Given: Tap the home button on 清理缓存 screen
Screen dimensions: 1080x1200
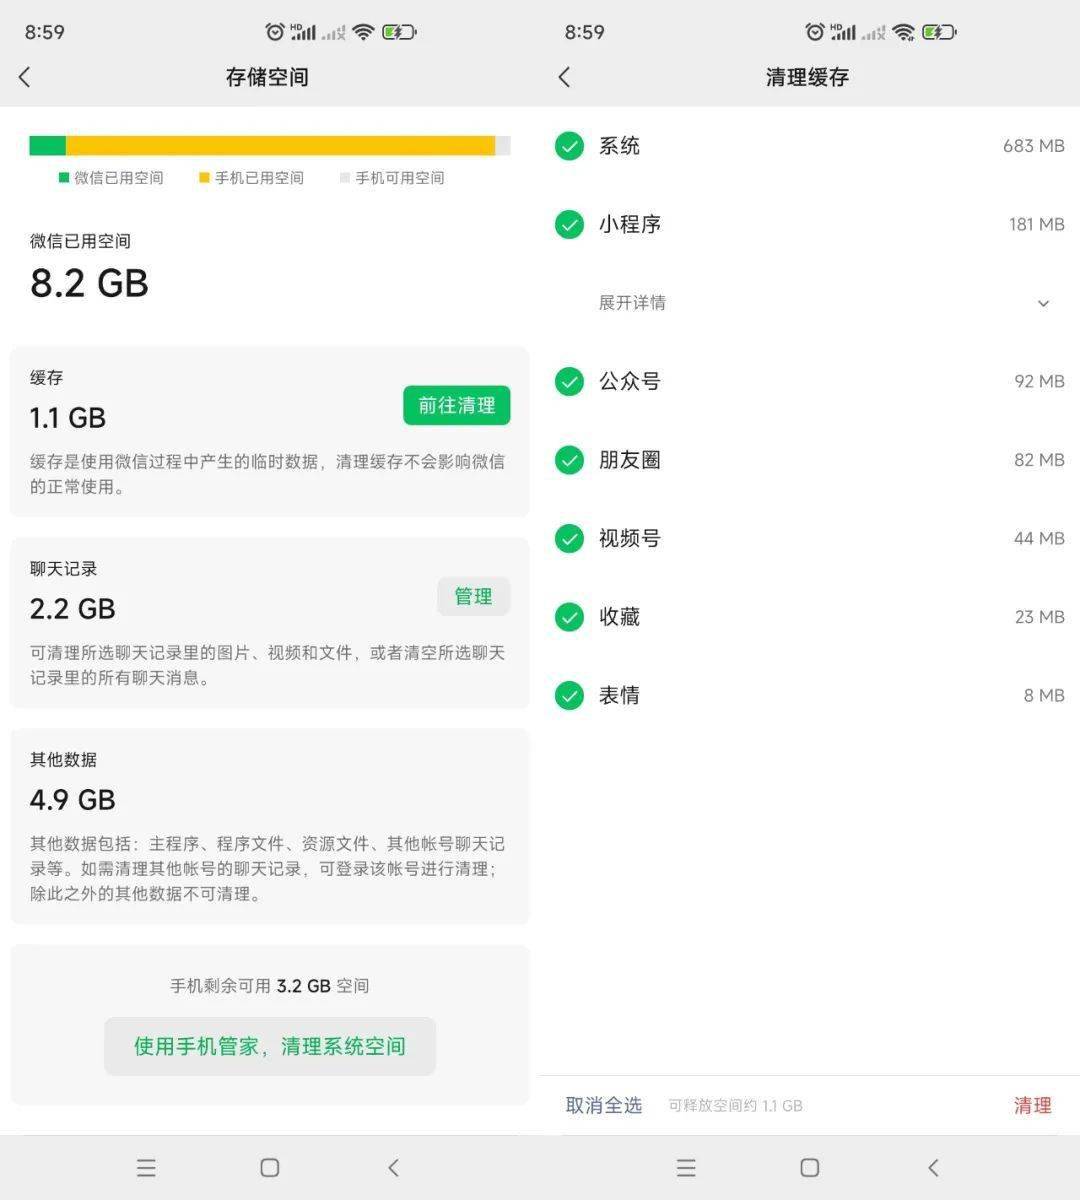Looking at the screenshot, I should click(810, 1167).
